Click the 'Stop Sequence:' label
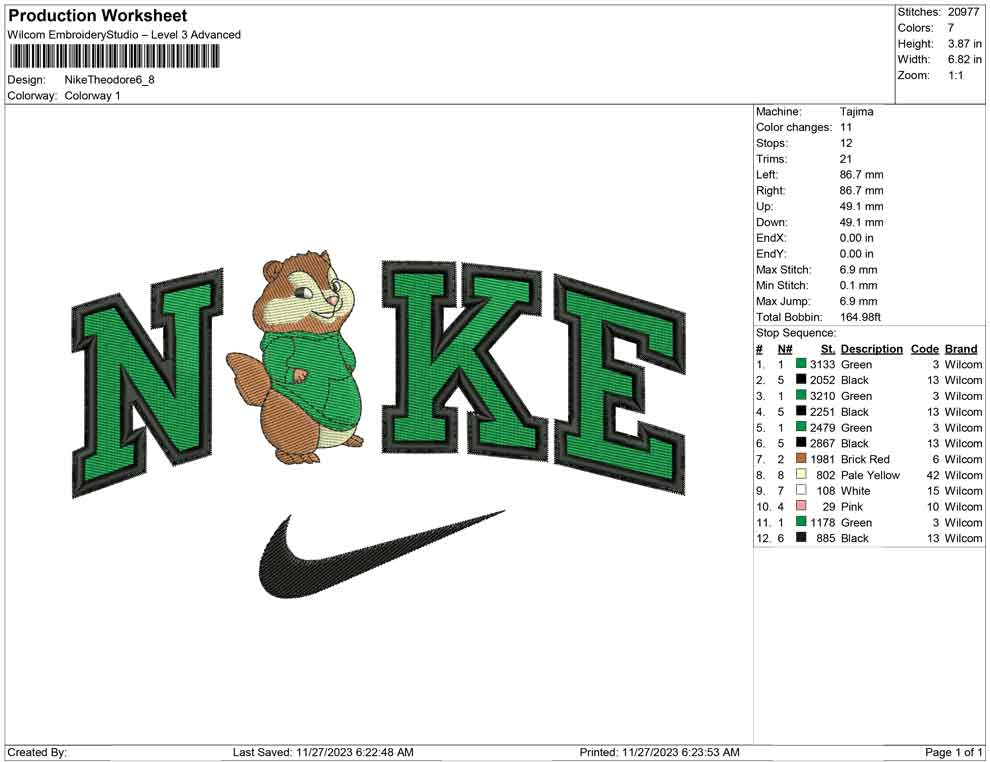 [796, 333]
